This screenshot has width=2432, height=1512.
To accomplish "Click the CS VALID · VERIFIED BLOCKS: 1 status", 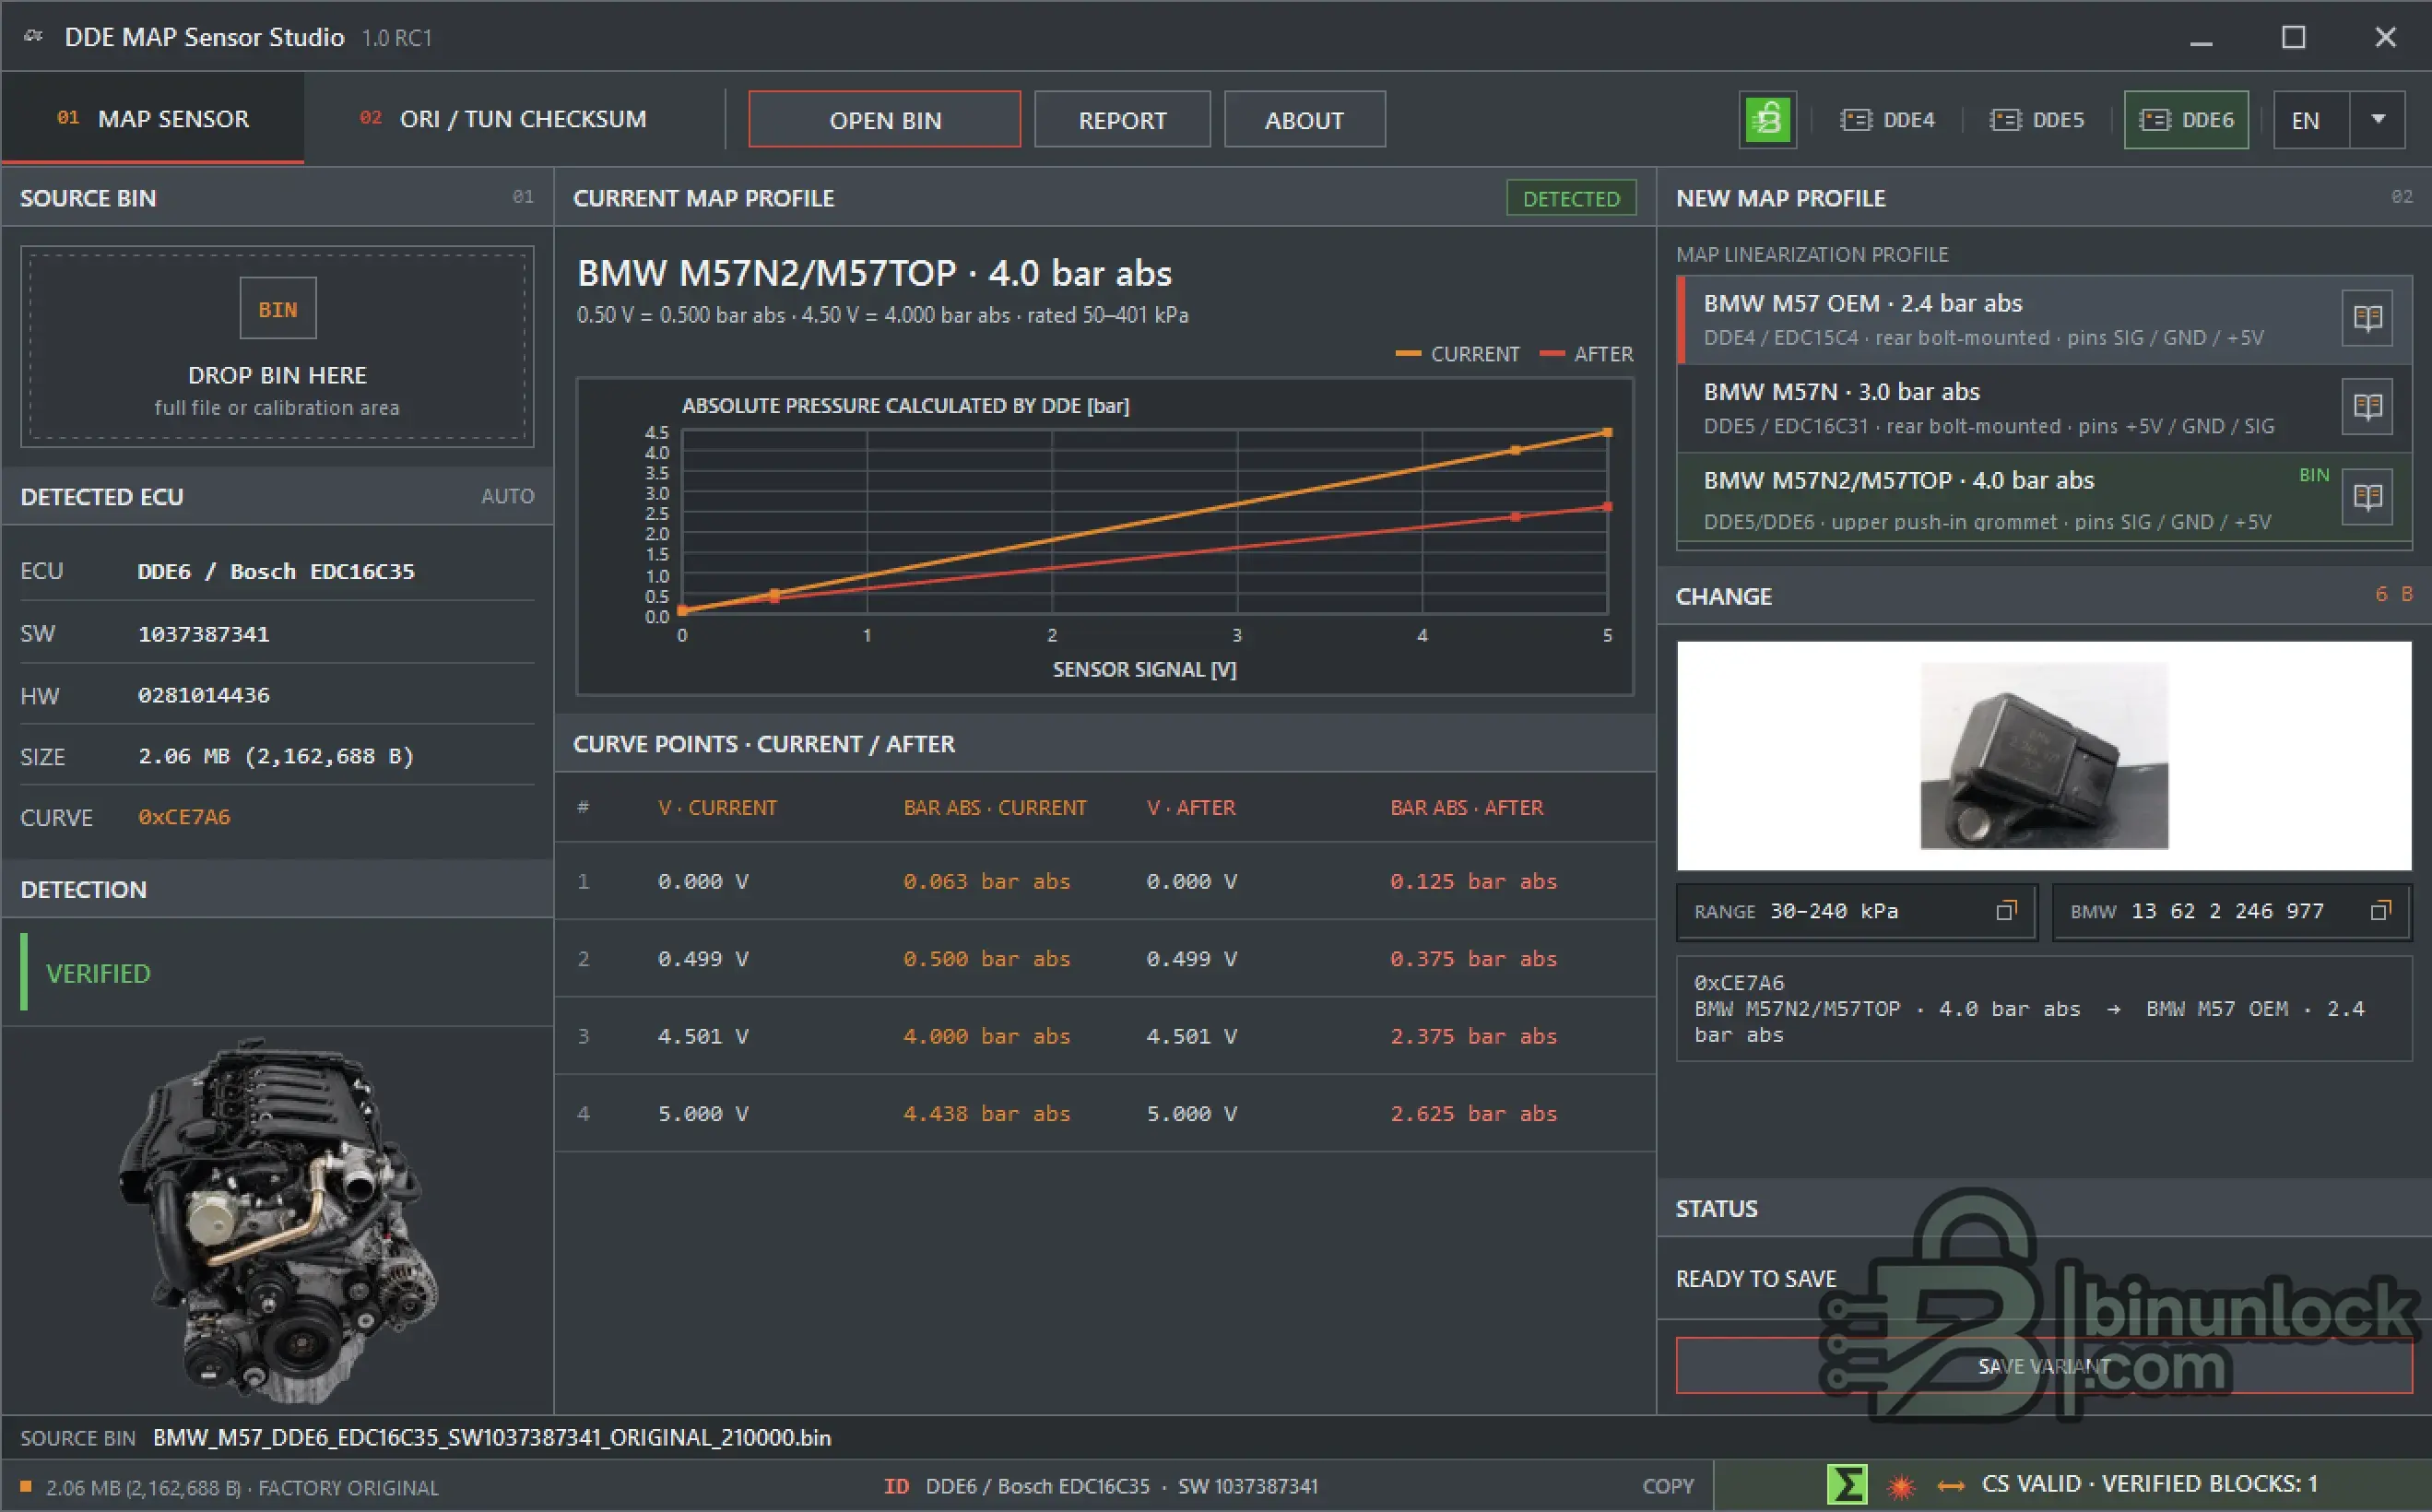I will point(2149,1484).
